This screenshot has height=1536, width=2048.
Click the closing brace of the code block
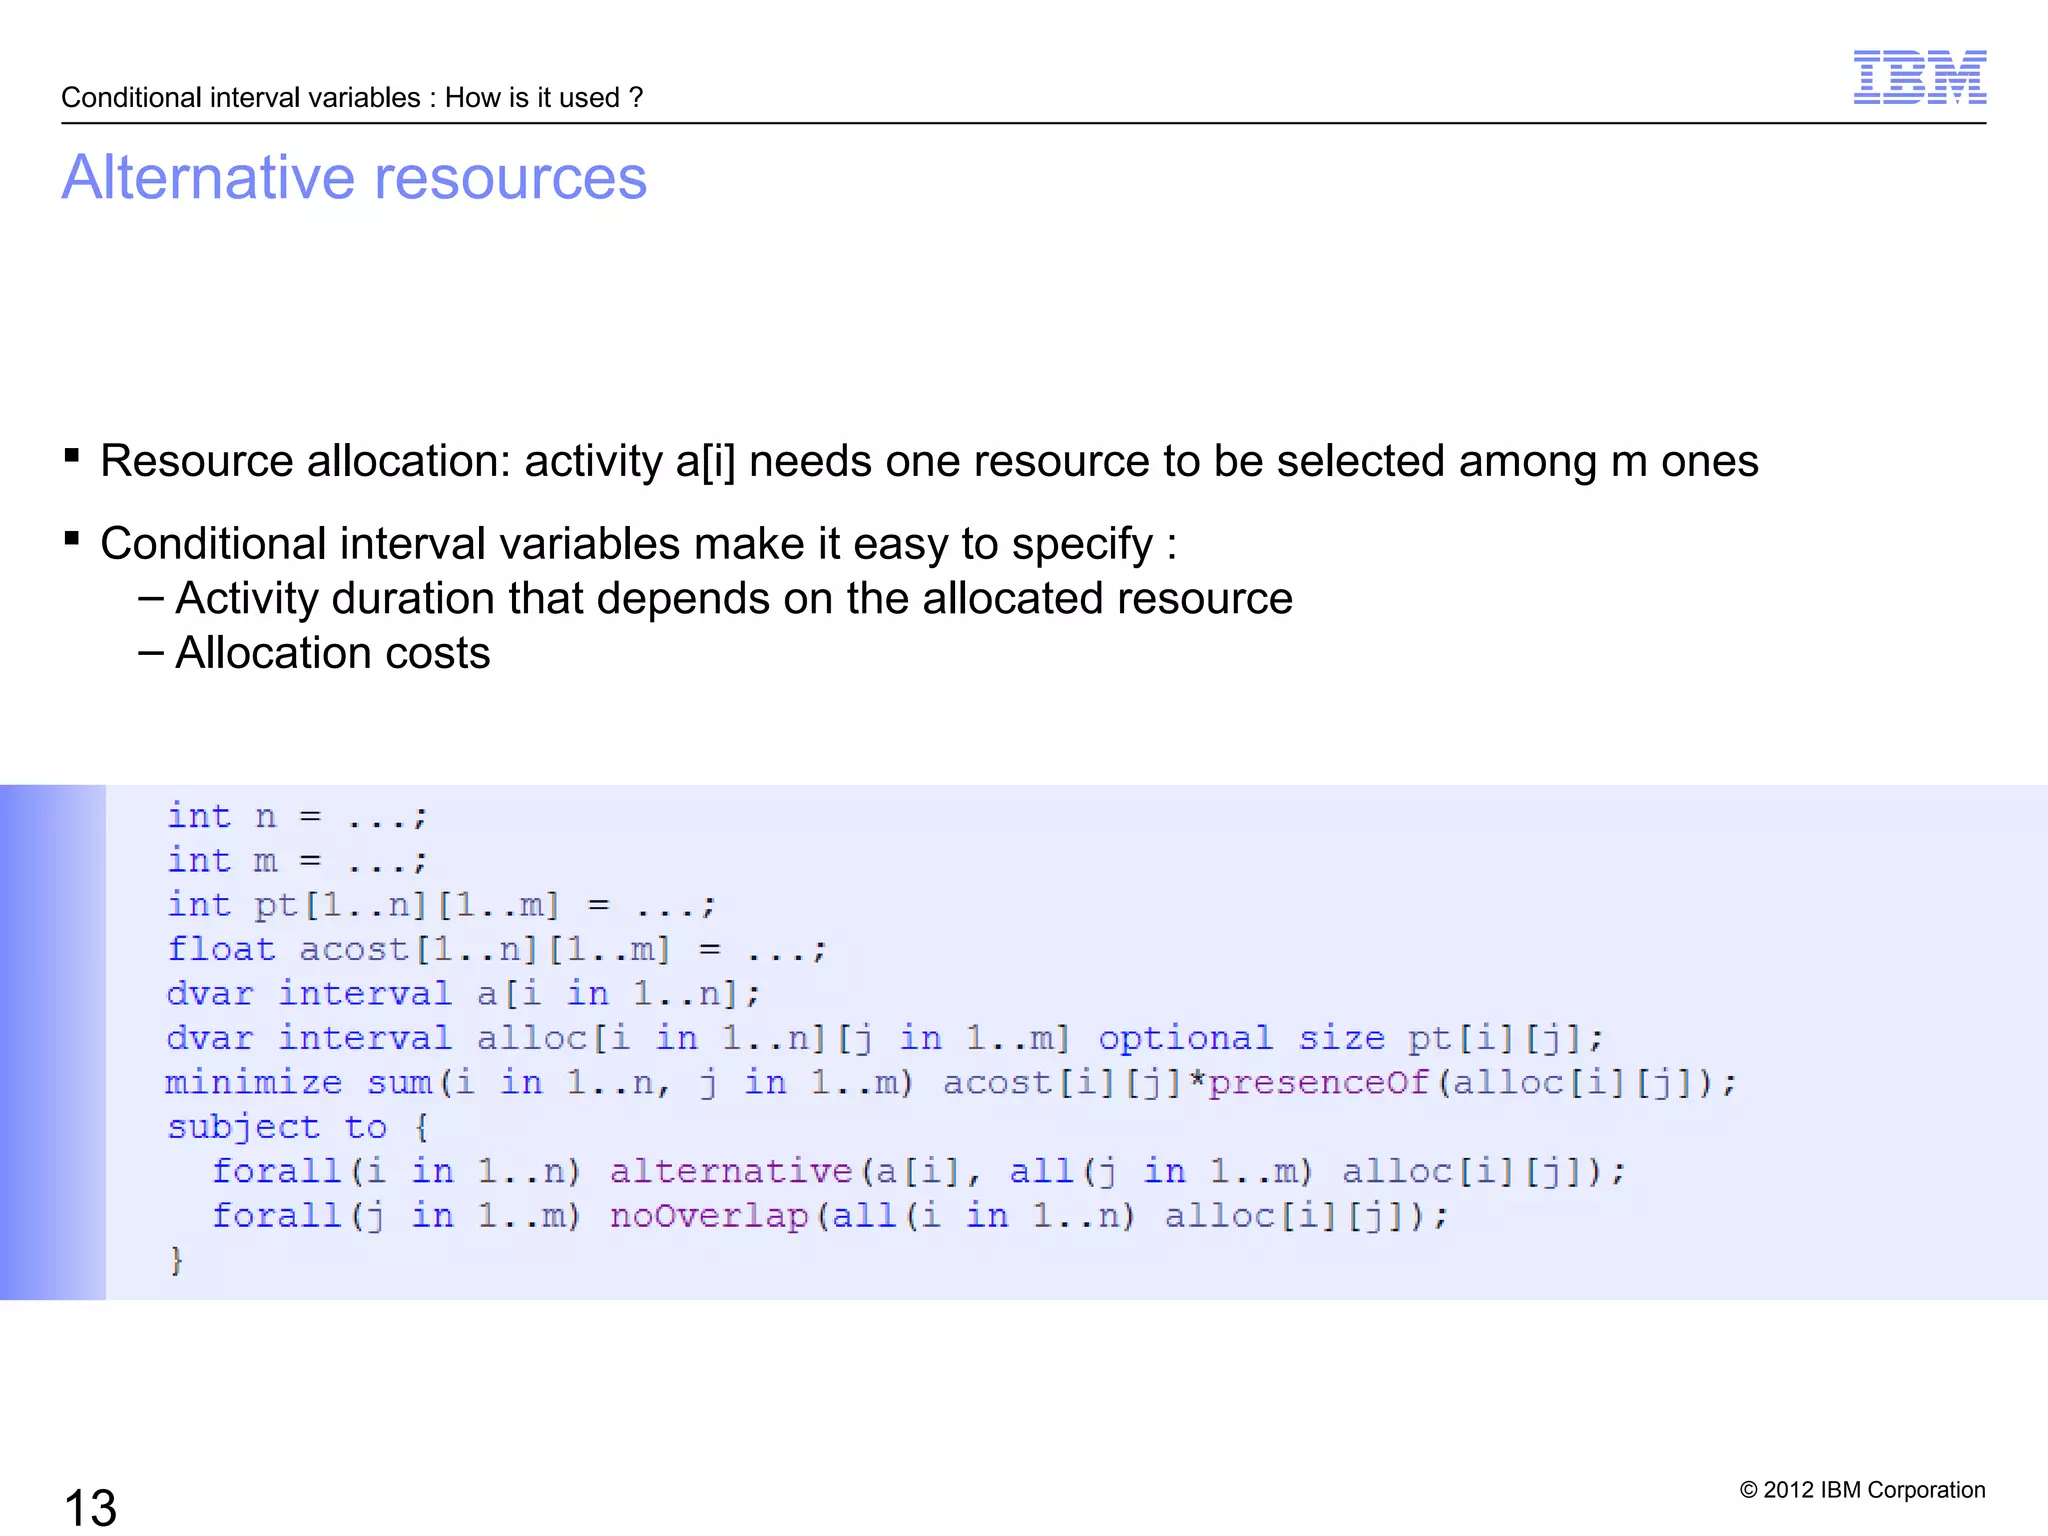177,1260
